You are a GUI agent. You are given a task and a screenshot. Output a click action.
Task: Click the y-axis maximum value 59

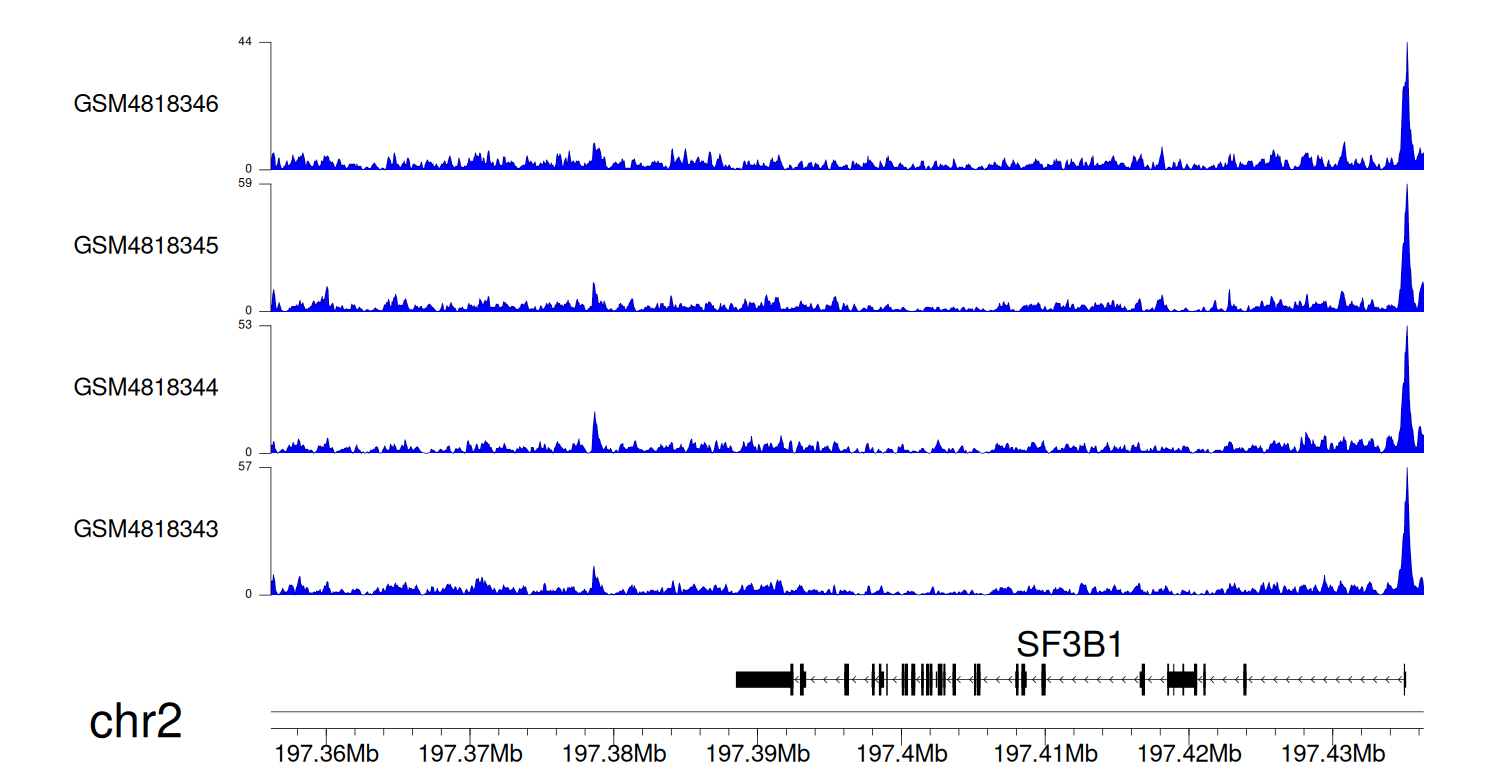245,184
